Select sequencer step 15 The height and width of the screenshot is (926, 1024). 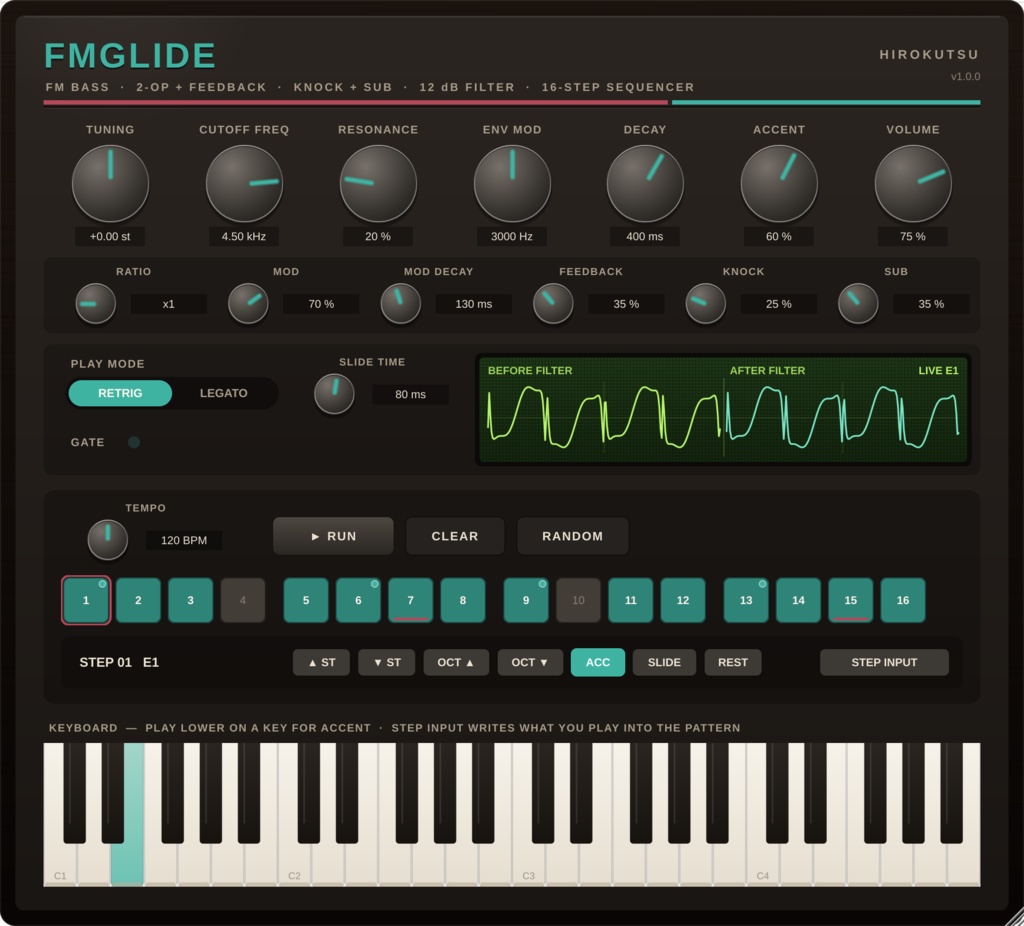[850, 600]
